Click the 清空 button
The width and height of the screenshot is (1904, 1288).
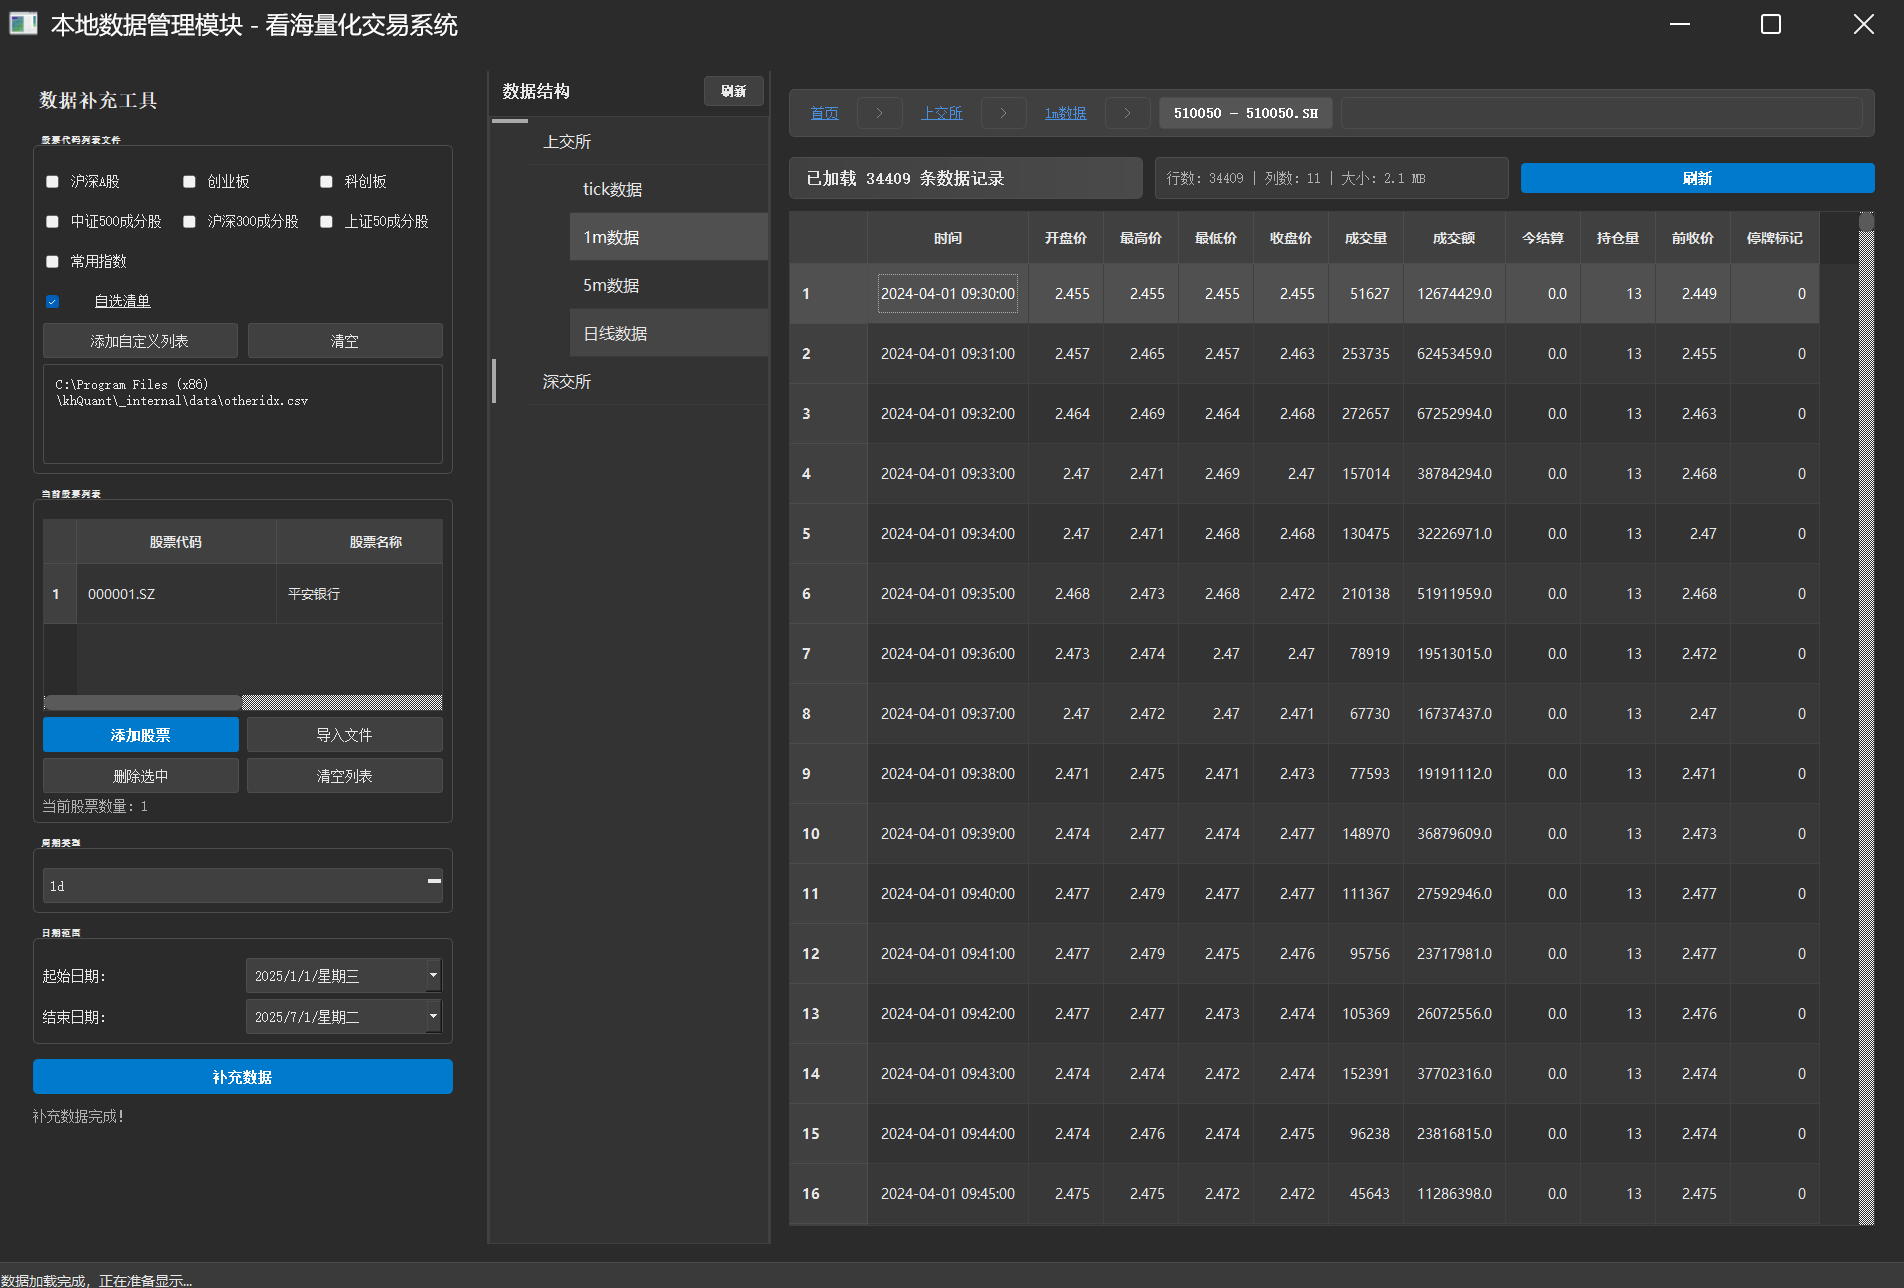(x=345, y=341)
